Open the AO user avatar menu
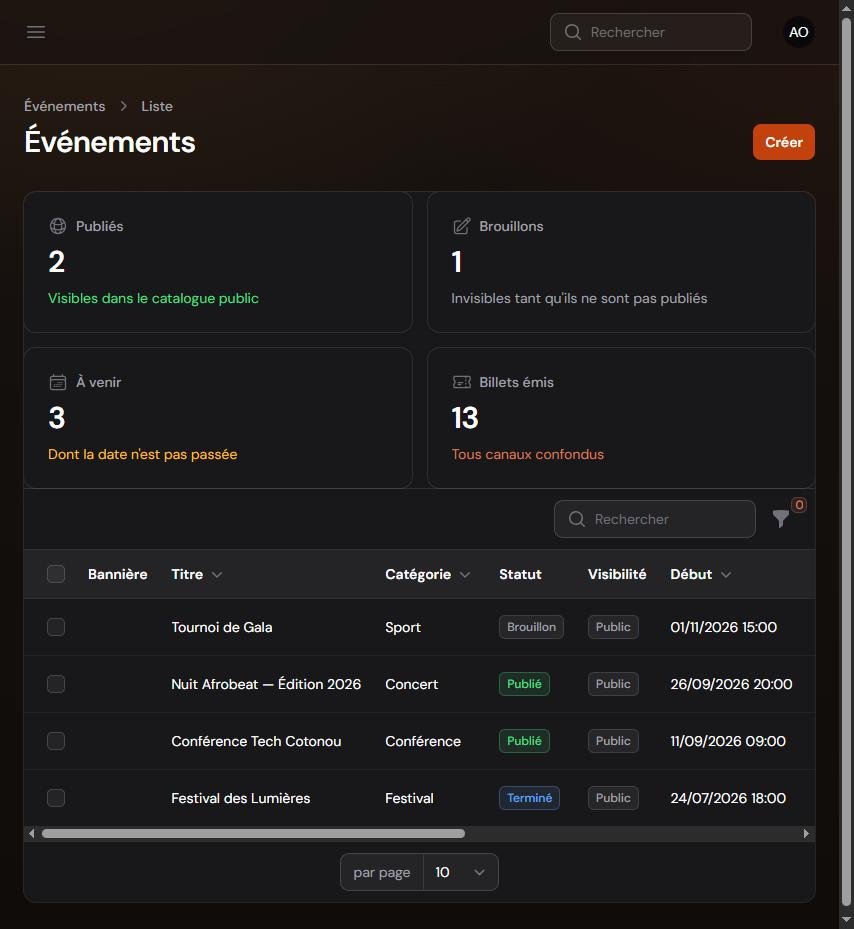Image resolution: width=854 pixels, height=929 pixels. (x=798, y=32)
